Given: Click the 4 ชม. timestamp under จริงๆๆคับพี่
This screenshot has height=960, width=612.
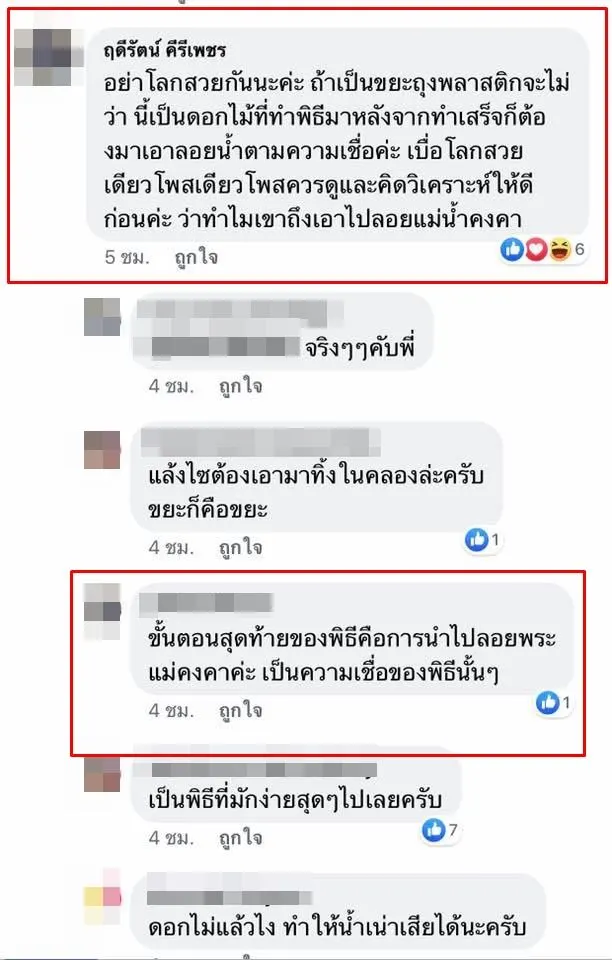Looking at the screenshot, I should pos(171,386).
